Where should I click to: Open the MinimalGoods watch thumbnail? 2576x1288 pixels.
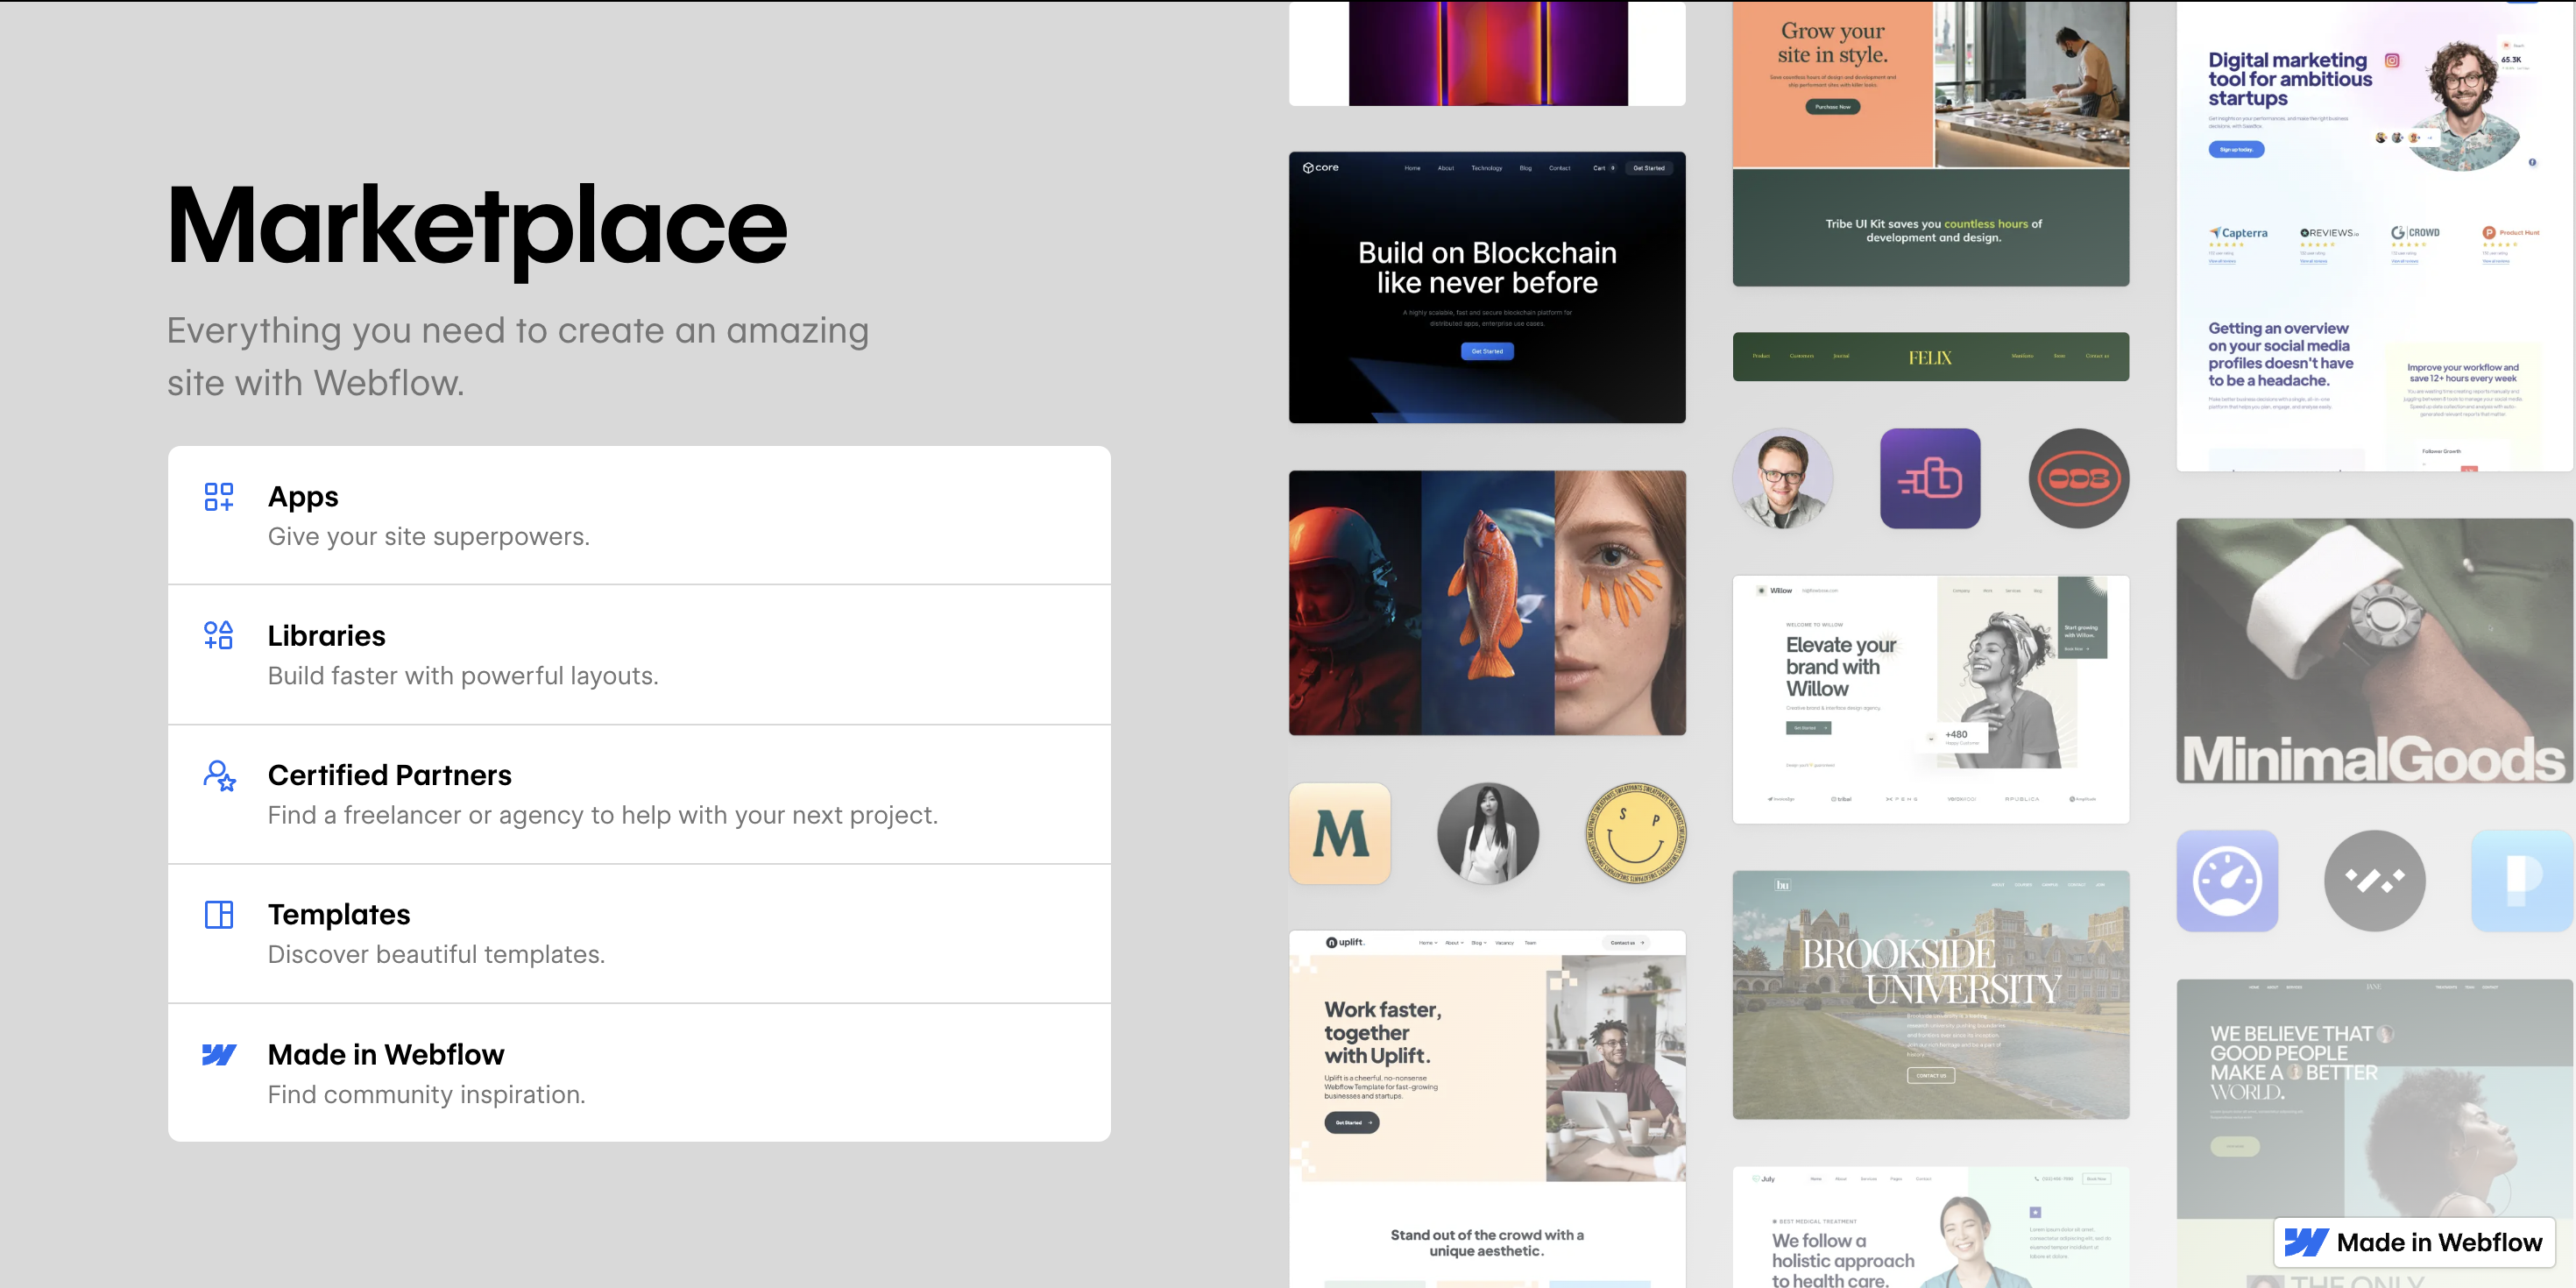tap(2375, 651)
